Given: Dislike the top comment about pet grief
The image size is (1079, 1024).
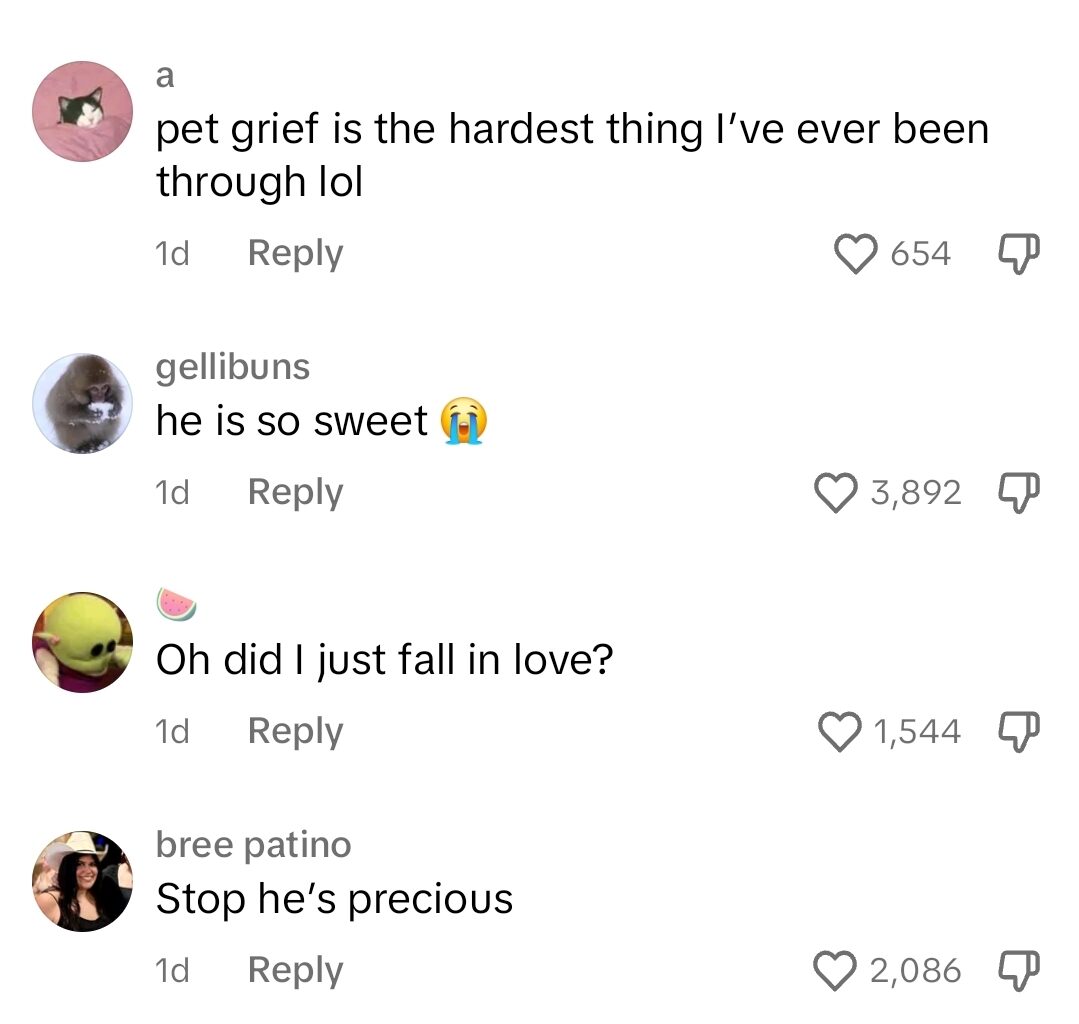Looking at the screenshot, I should click(1017, 253).
